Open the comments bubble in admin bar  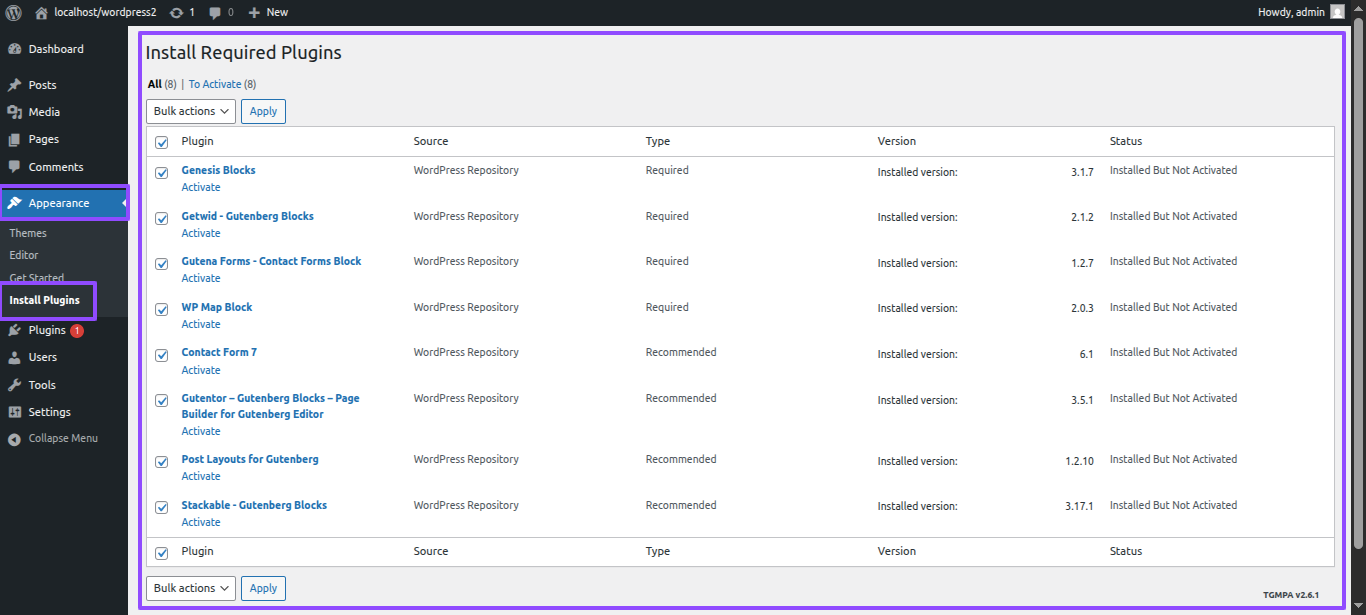215,12
